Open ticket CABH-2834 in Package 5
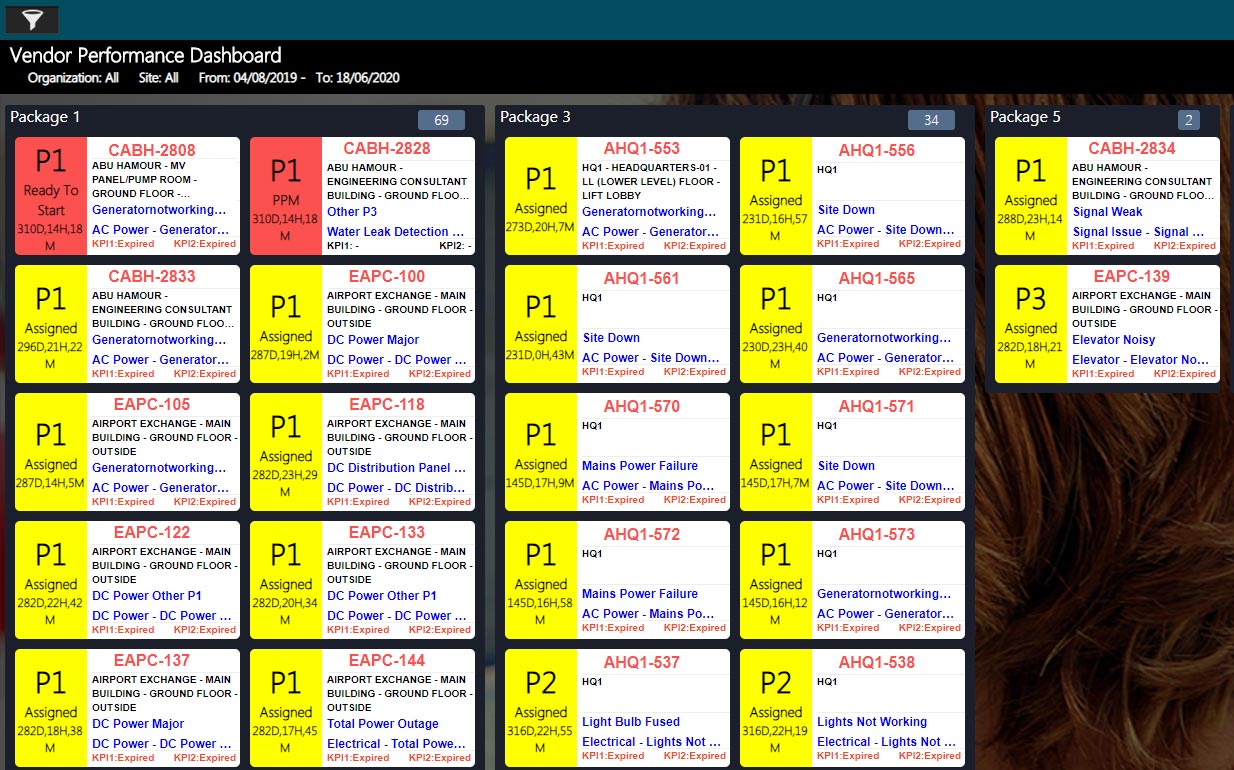This screenshot has width=1234, height=770. 1131,149
